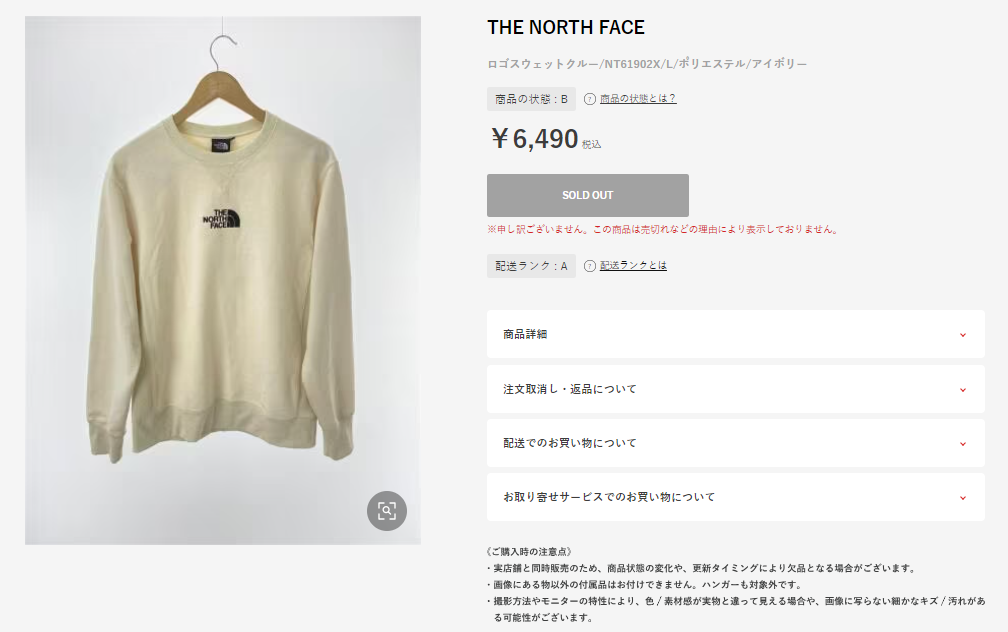The image size is (1008, 632).
Task: Click red chevron on 注文取消し・返品について row
Action: tap(962, 390)
